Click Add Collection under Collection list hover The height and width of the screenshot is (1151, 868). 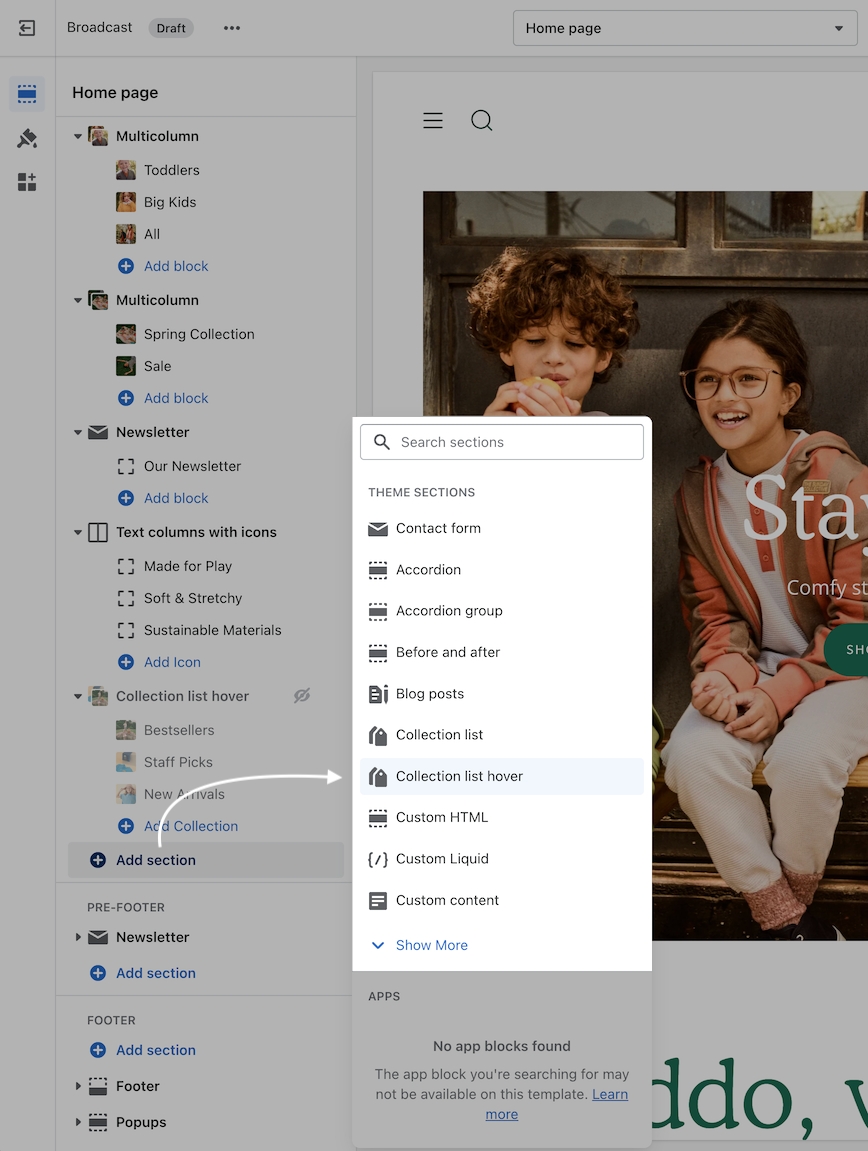pyautogui.click(x=190, y=826)
